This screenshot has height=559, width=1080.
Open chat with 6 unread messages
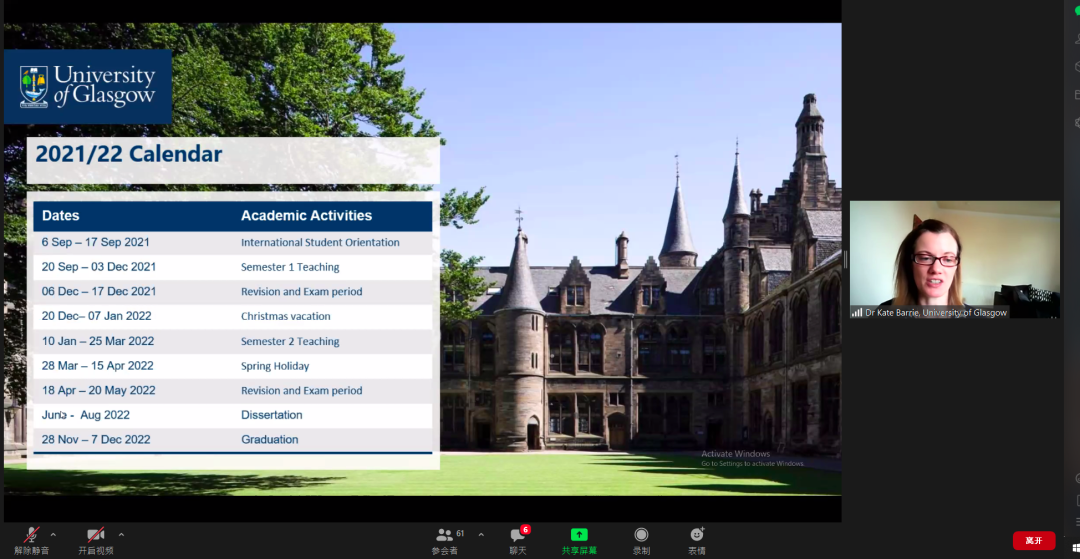pos(518,540)
